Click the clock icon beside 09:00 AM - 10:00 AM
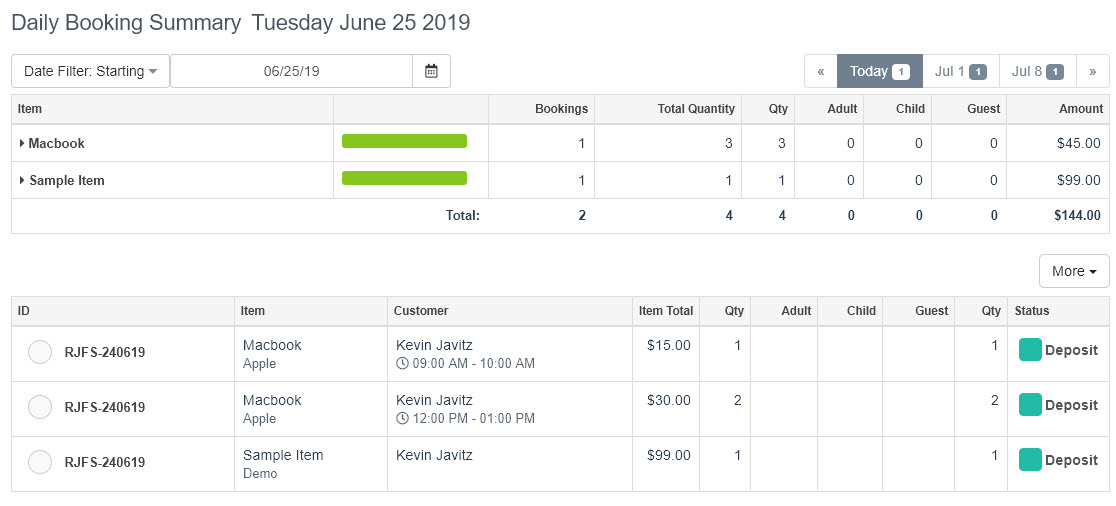Screen dimensions: 1116x506 [401, 364]
